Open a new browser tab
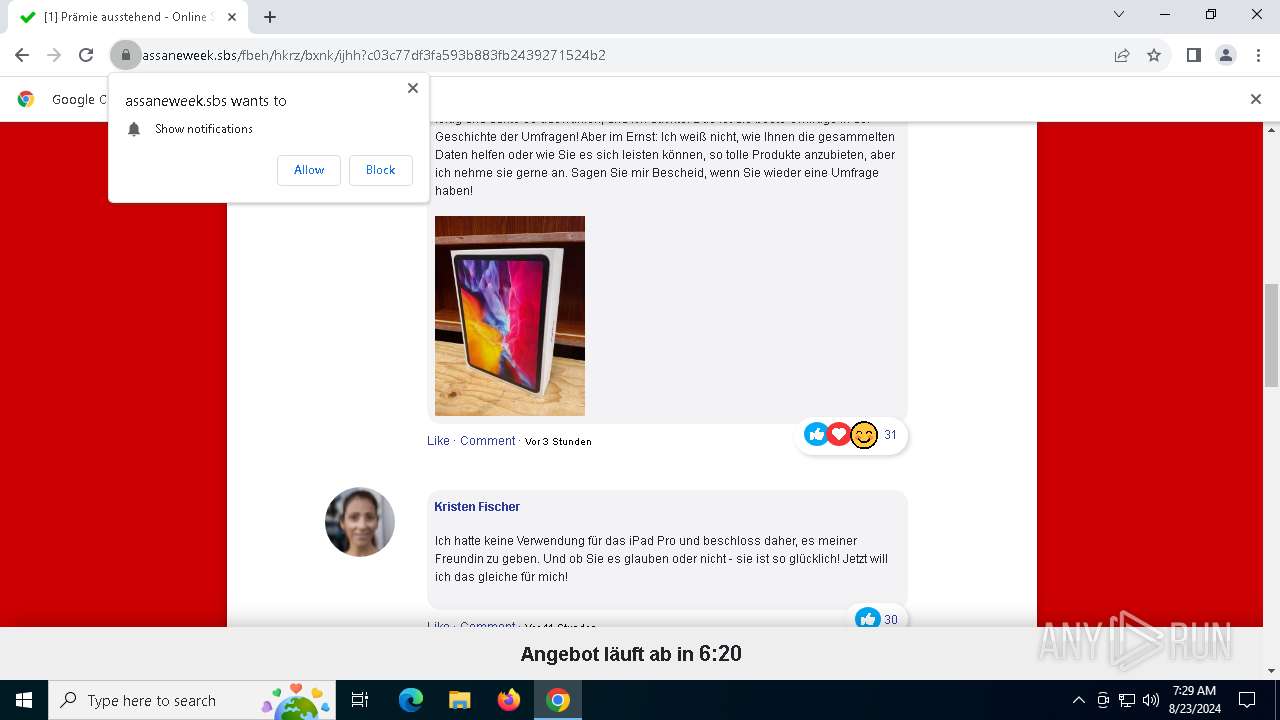Image resolution: width=1280 pixels, height=720 pixels. coord(270,17)
